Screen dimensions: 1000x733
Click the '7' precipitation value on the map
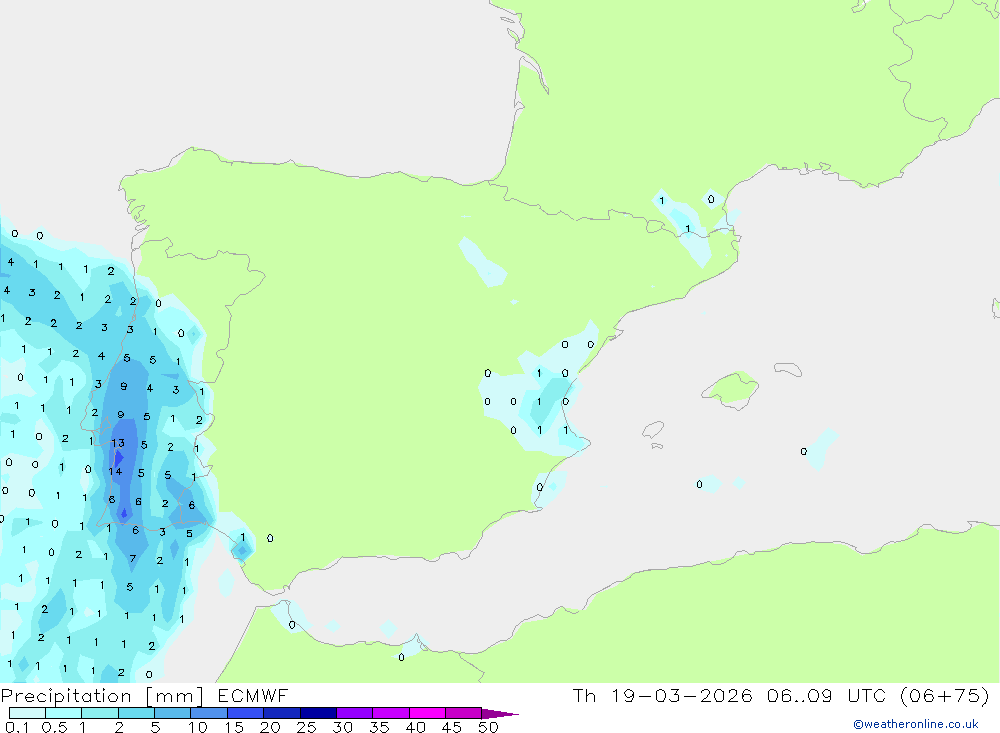pos(133,559)
